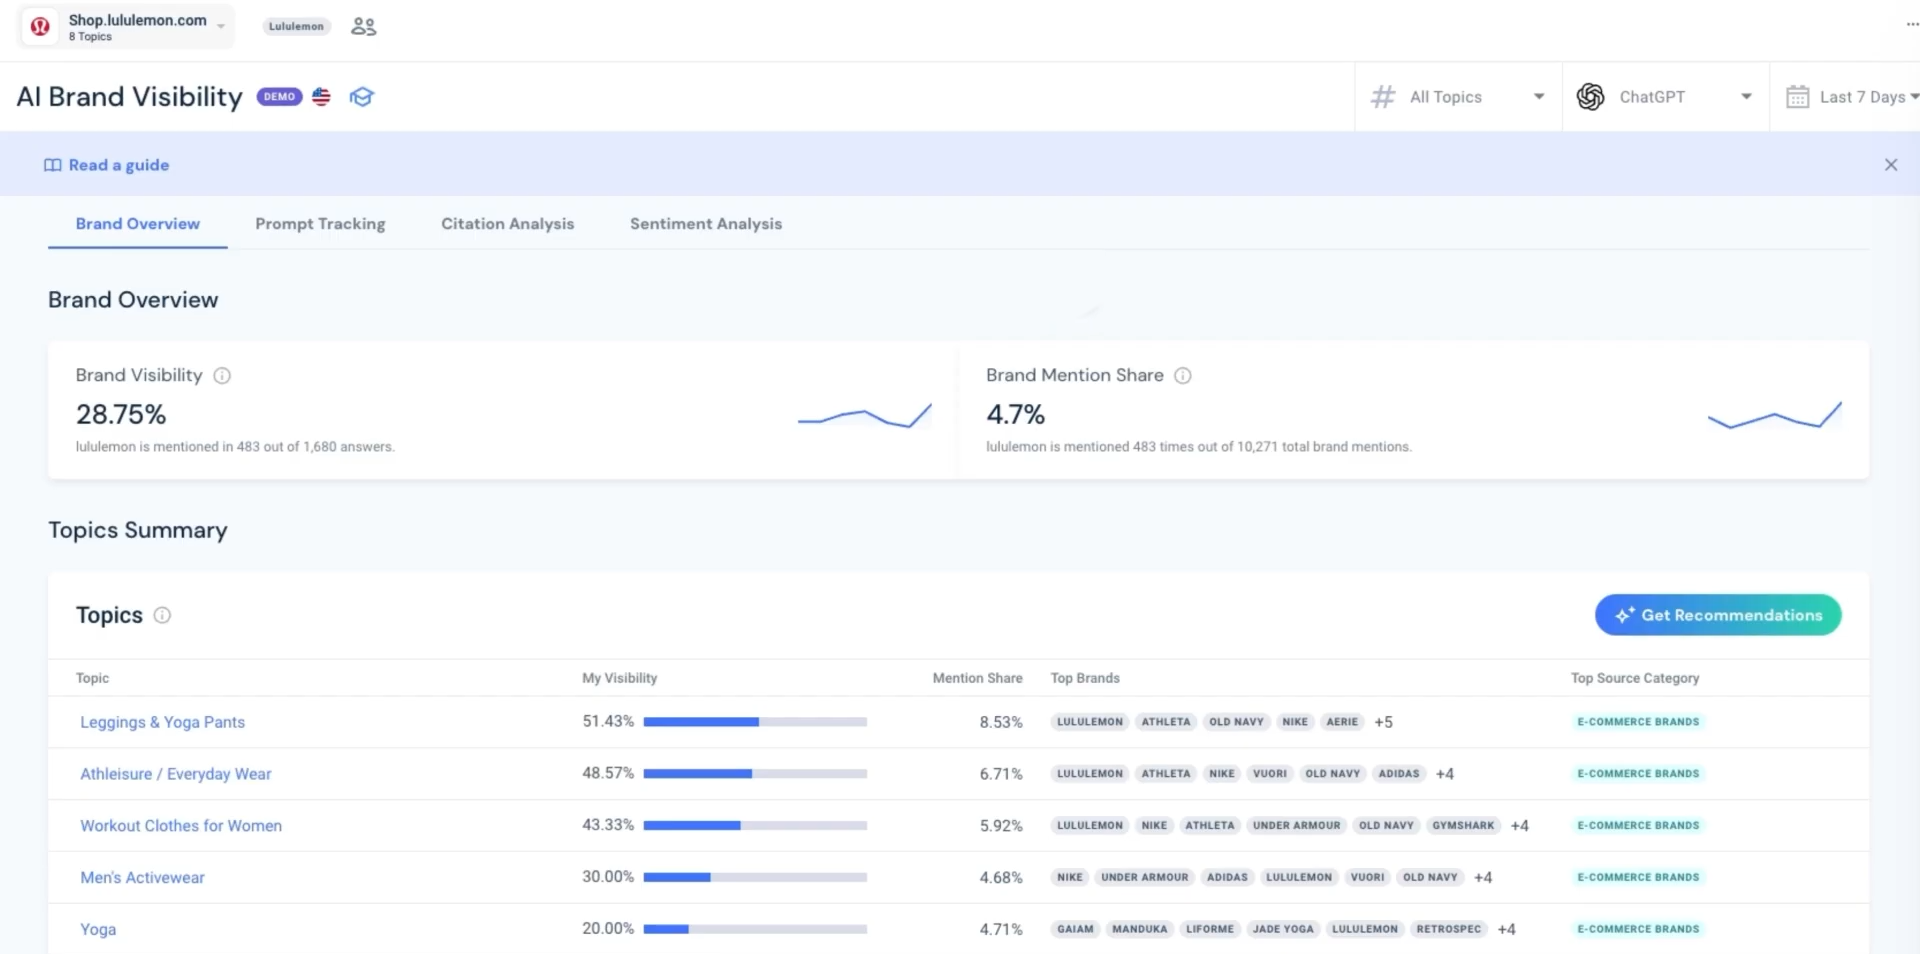Show info icon next to Topics
The height and width of the screenshot is (954, 1920).
click(162, 616)
